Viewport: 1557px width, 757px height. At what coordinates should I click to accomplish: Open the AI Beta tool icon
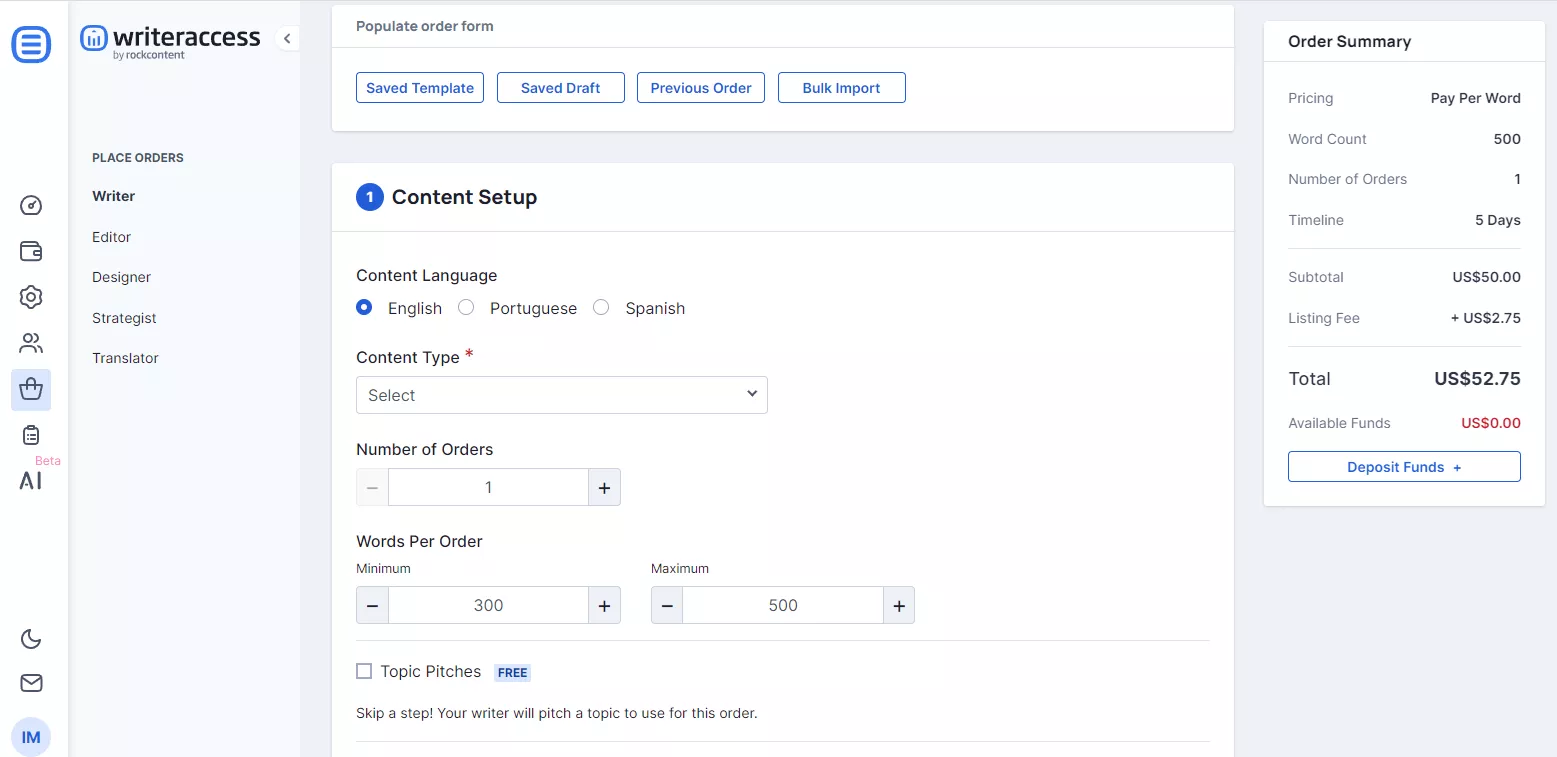pyautogui.click(x=31, y=480)
